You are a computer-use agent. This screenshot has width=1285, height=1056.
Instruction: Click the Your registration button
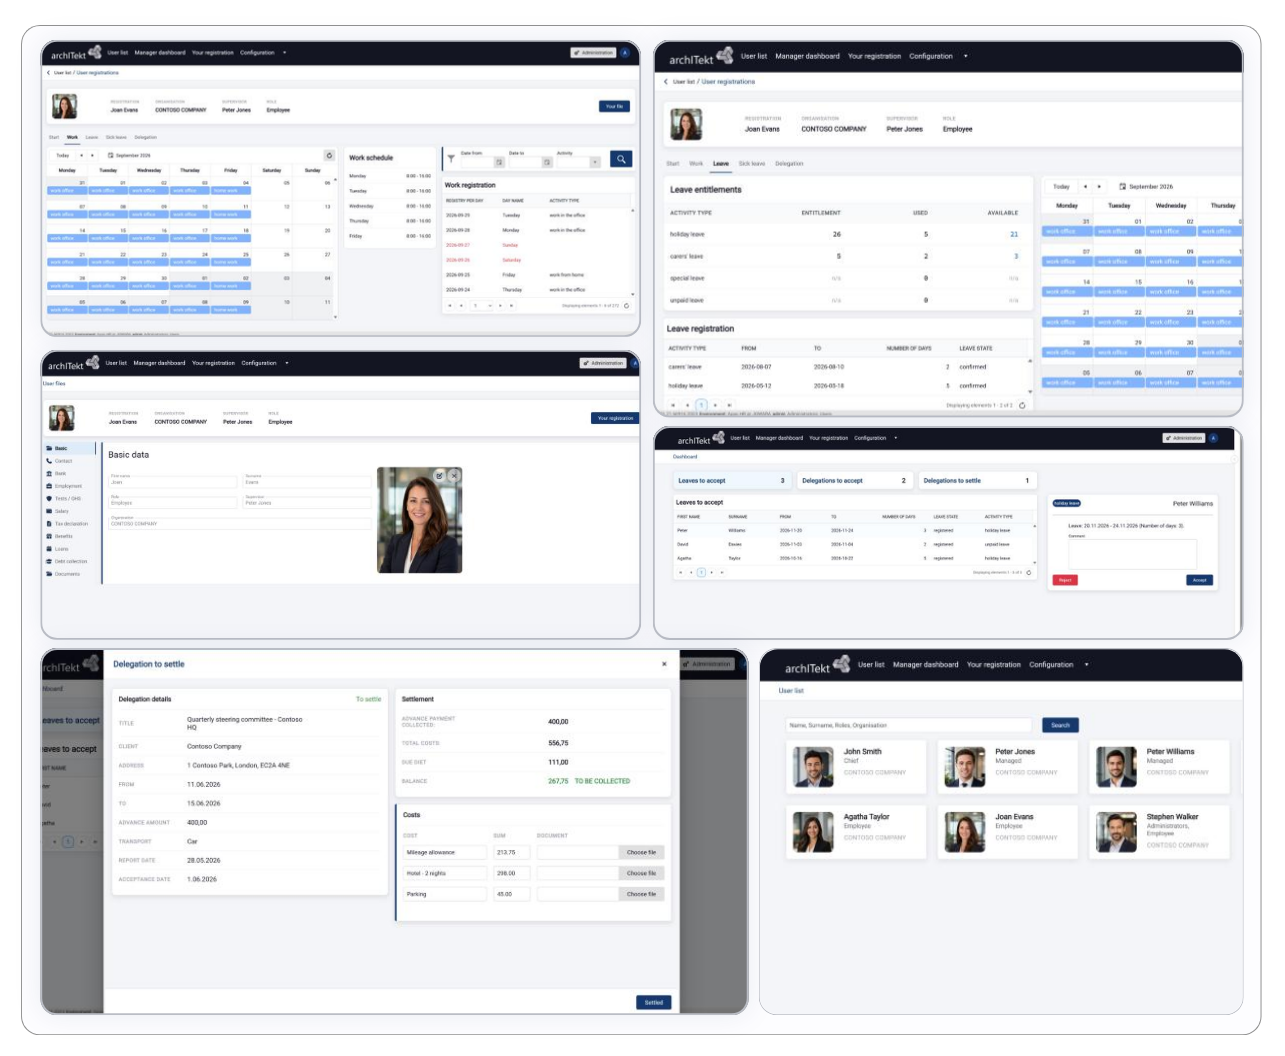tap(615, 418)
